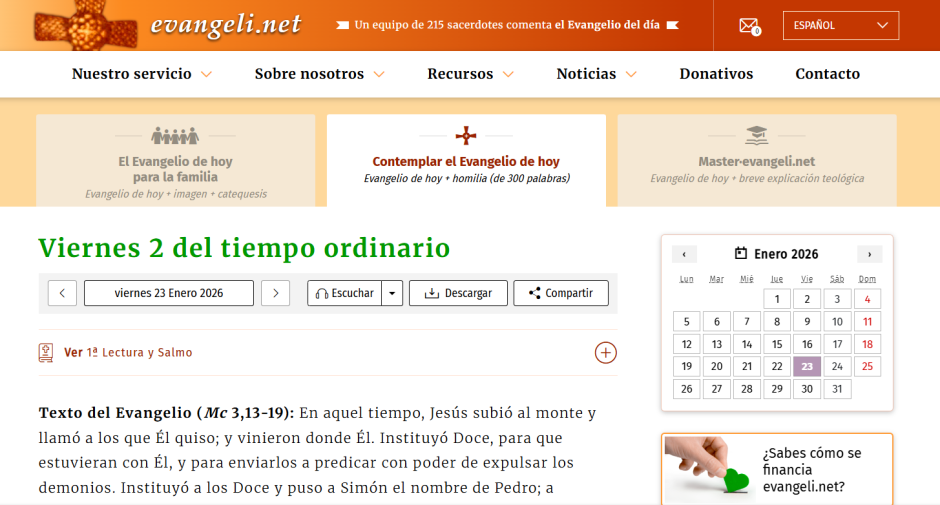Select day 15 in the calendar
The height and width of the screenshot is (505, 940).
(x=777, y=344)
